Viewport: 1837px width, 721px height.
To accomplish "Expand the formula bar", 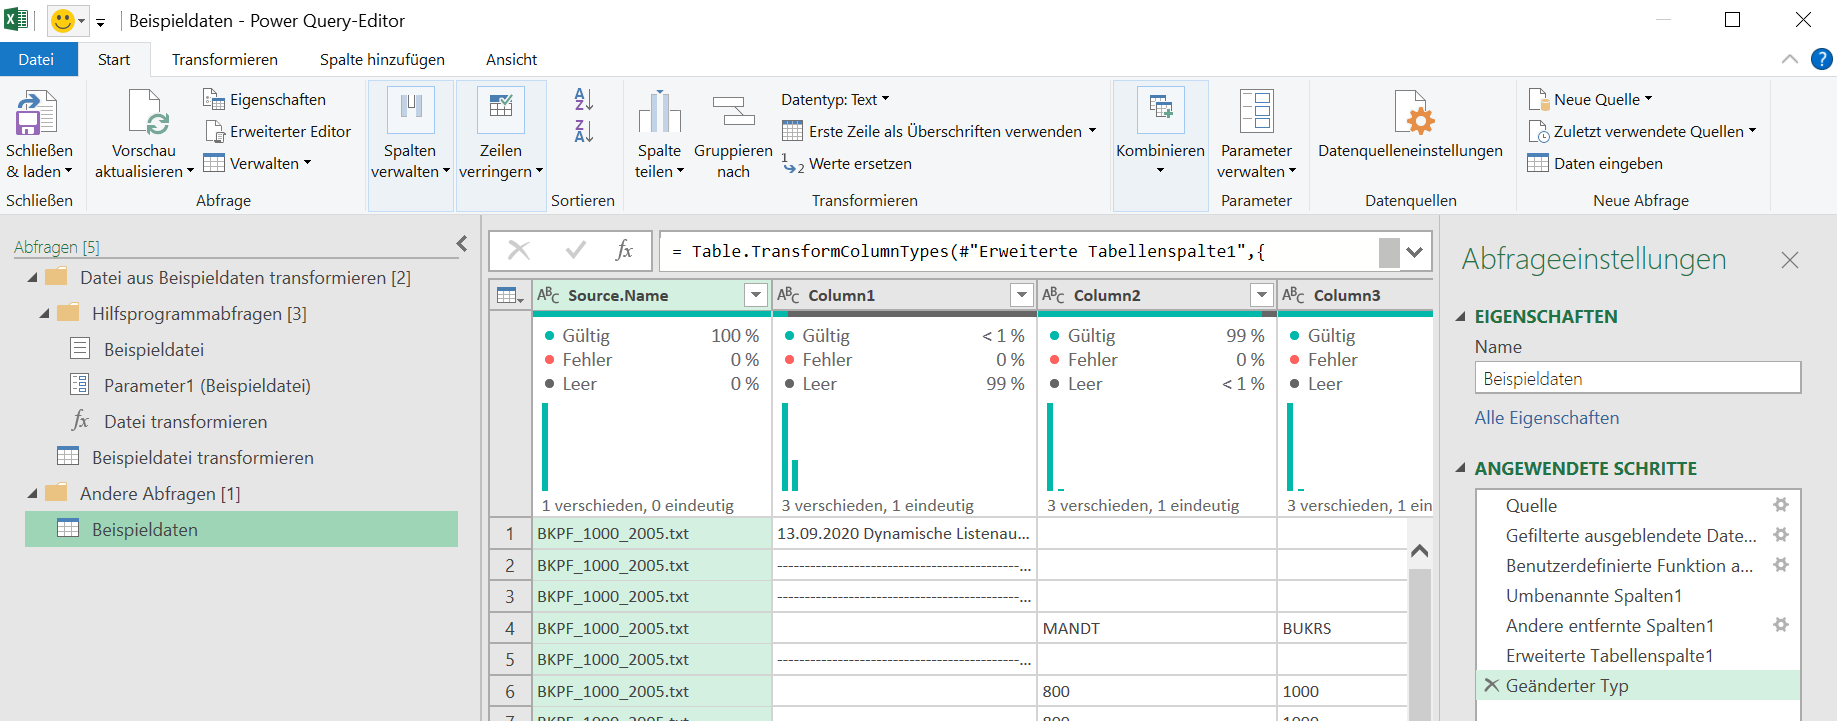I will (1414, 252).
